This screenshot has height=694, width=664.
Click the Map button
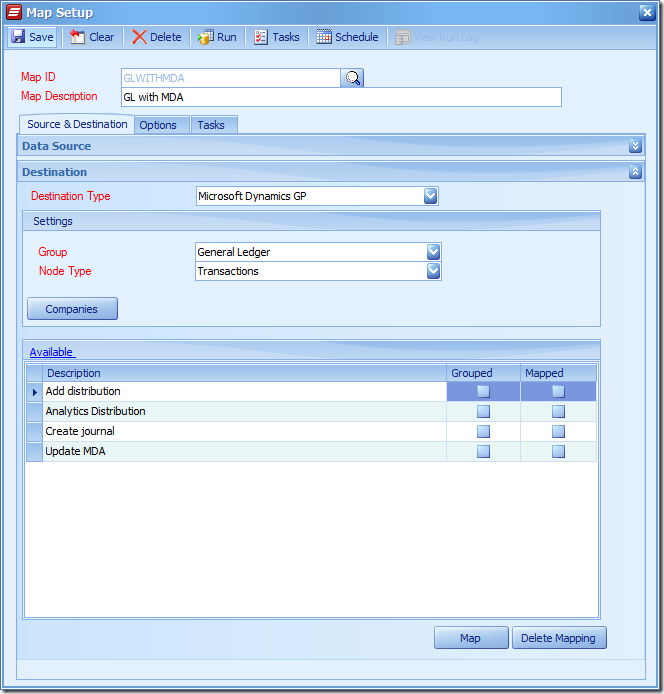pos(471,638)
